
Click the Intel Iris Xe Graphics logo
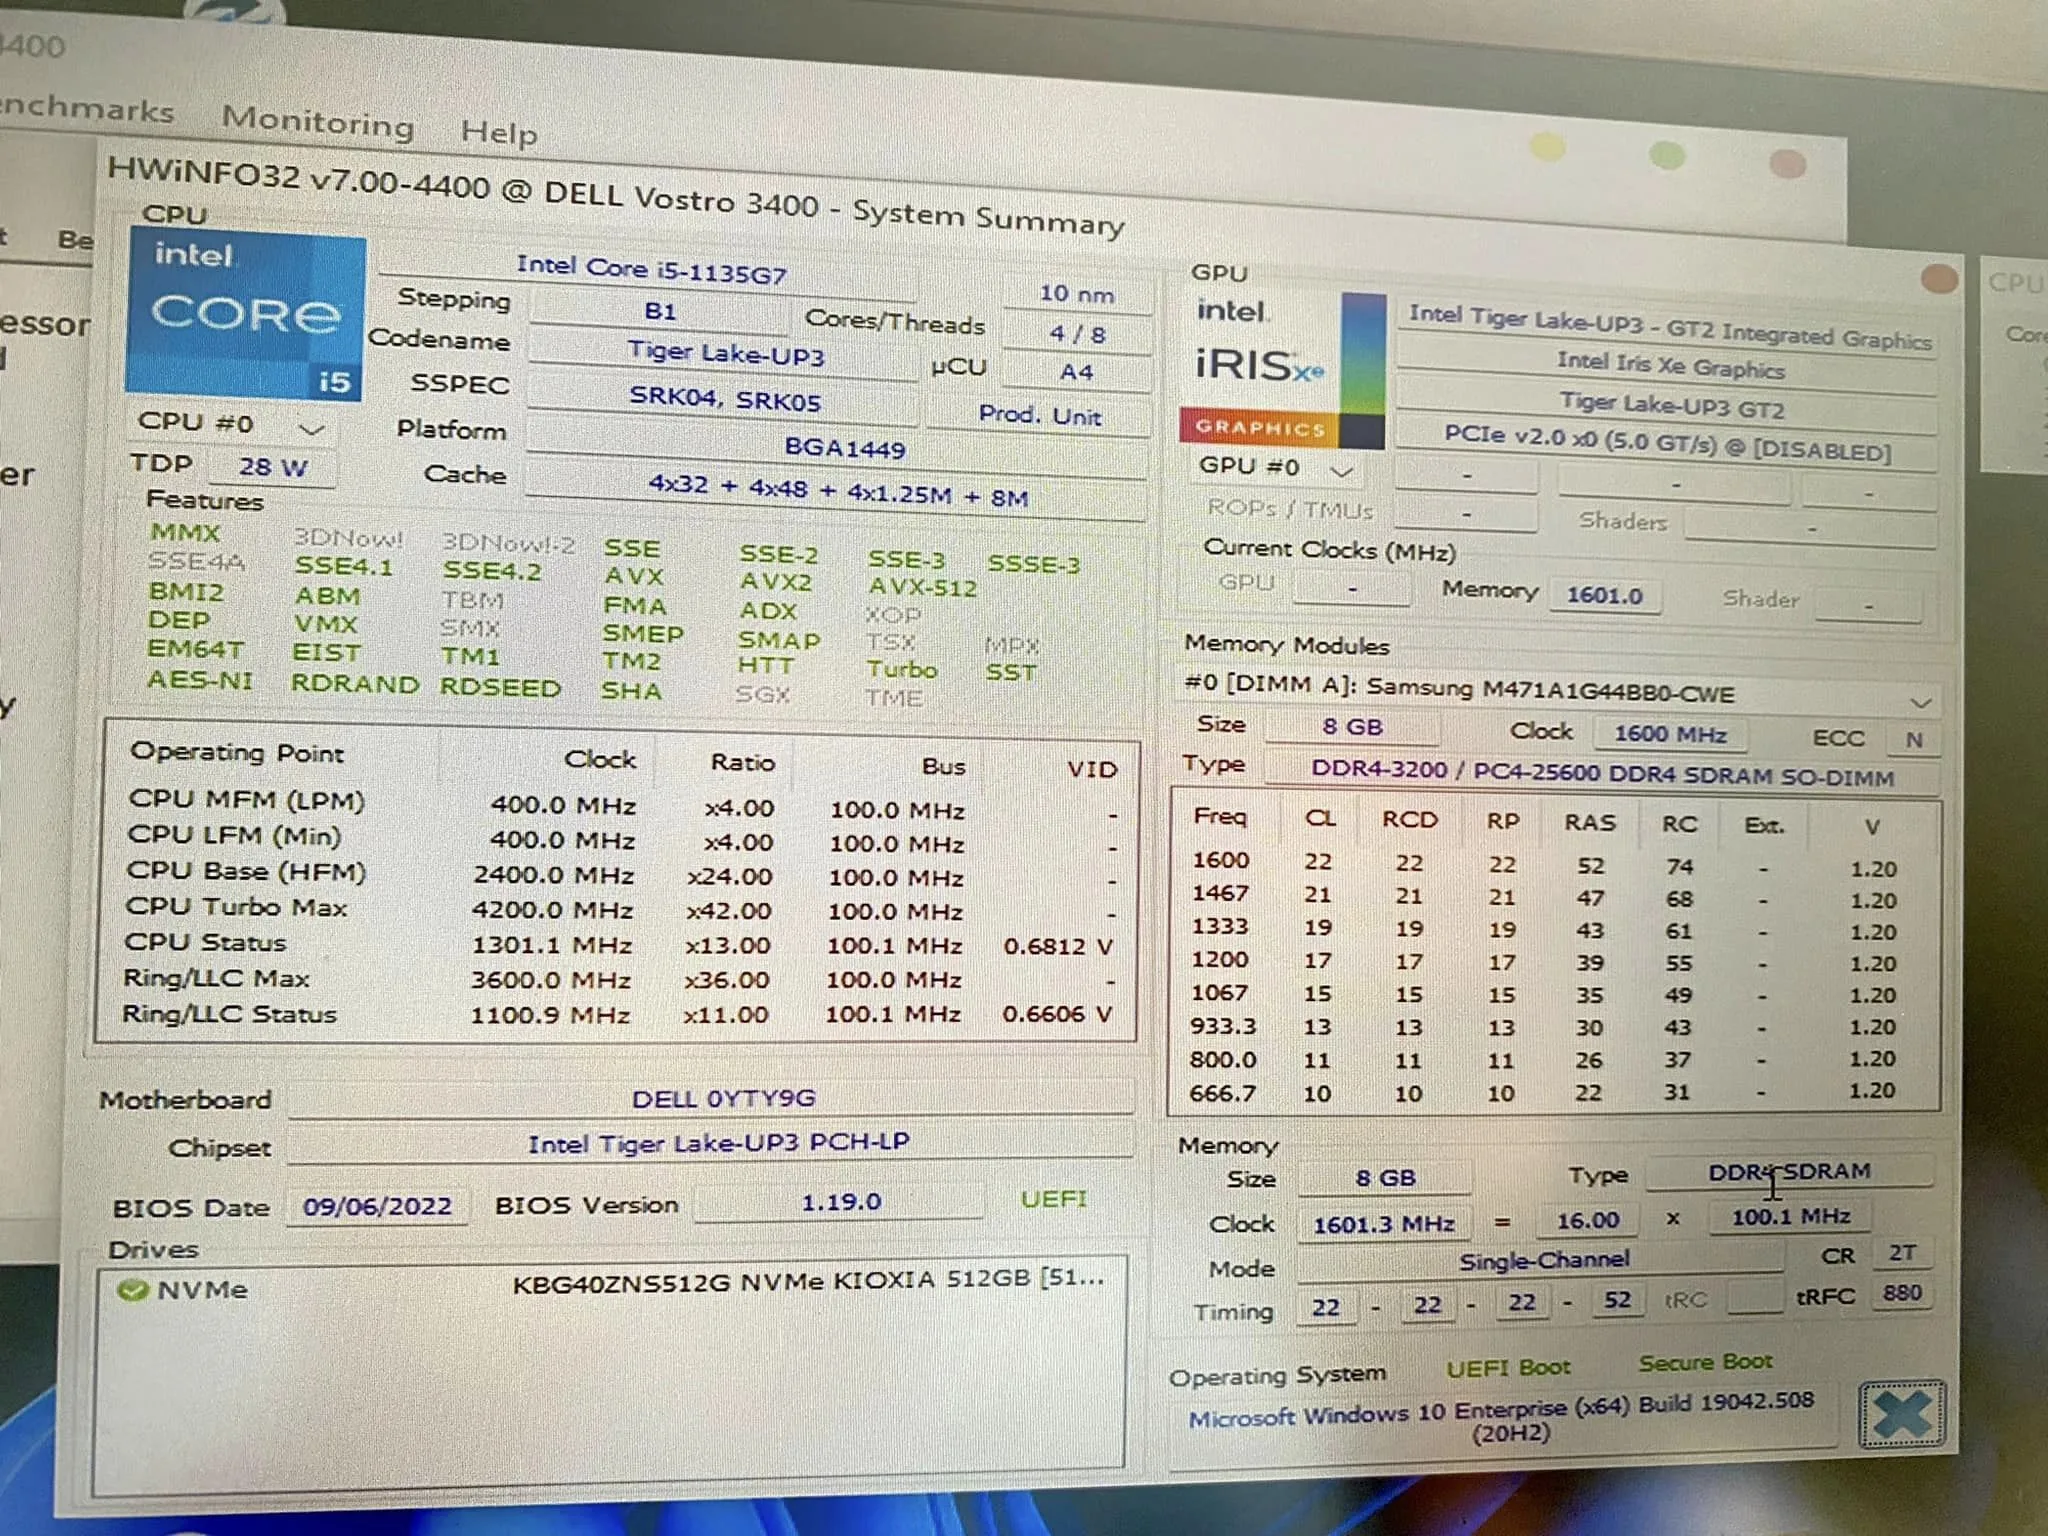[x=1282, y=370]
